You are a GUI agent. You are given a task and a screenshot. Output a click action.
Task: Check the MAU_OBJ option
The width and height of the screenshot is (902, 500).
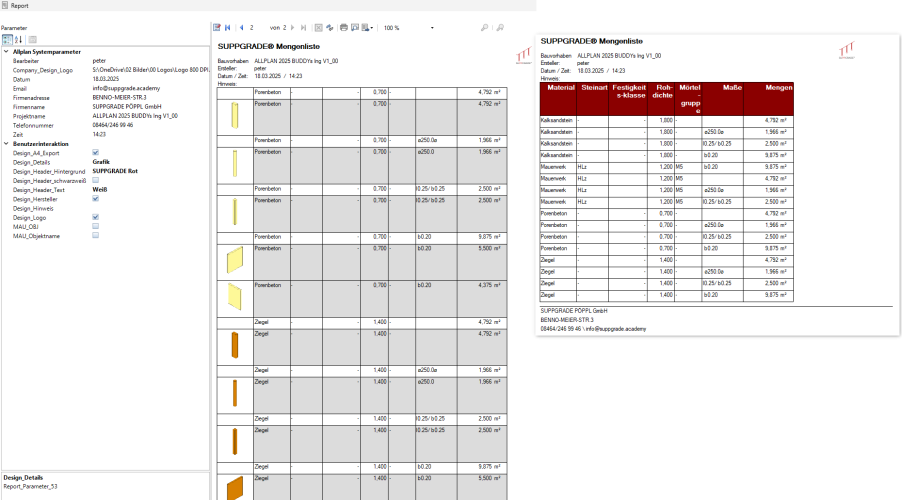(x=95, y=225)
